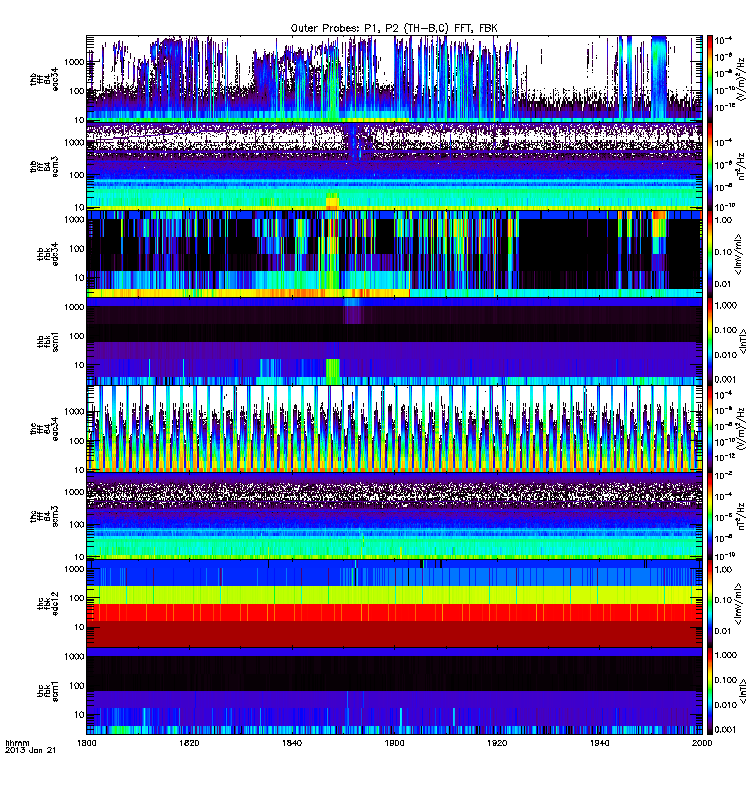Click the "10" y-axis tick of the thb fbk edc34 panel
The height and width of the screenshot is (800, 750).
tap(79, 278)
